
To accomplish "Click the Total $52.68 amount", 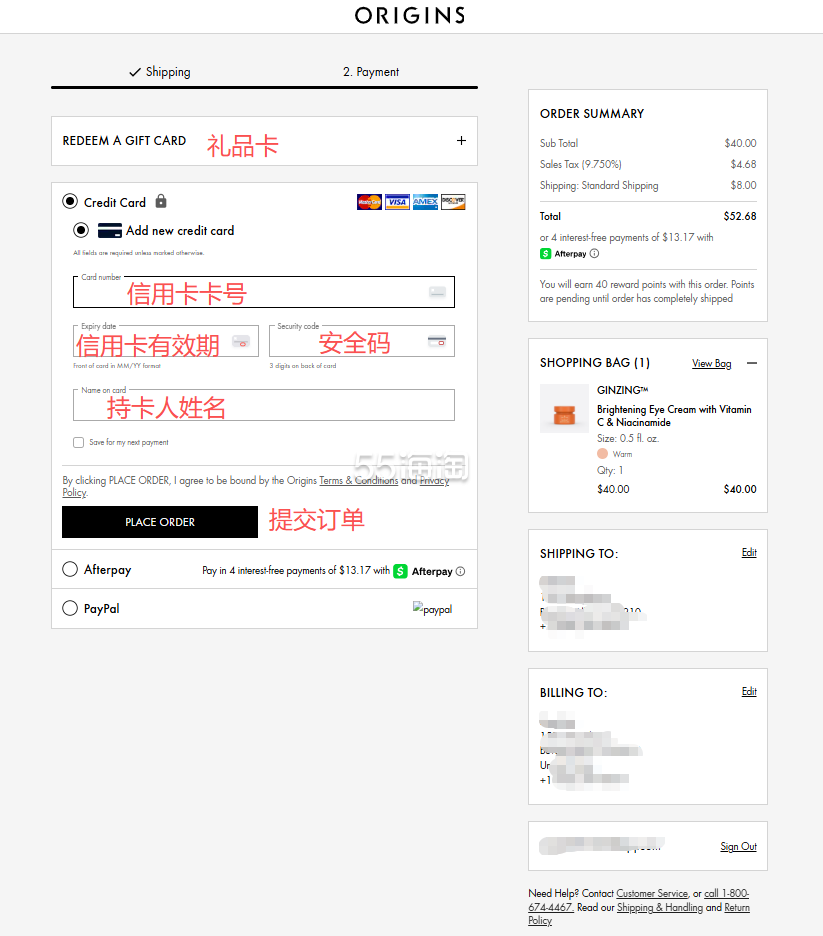I will click(x=740, y=216).
